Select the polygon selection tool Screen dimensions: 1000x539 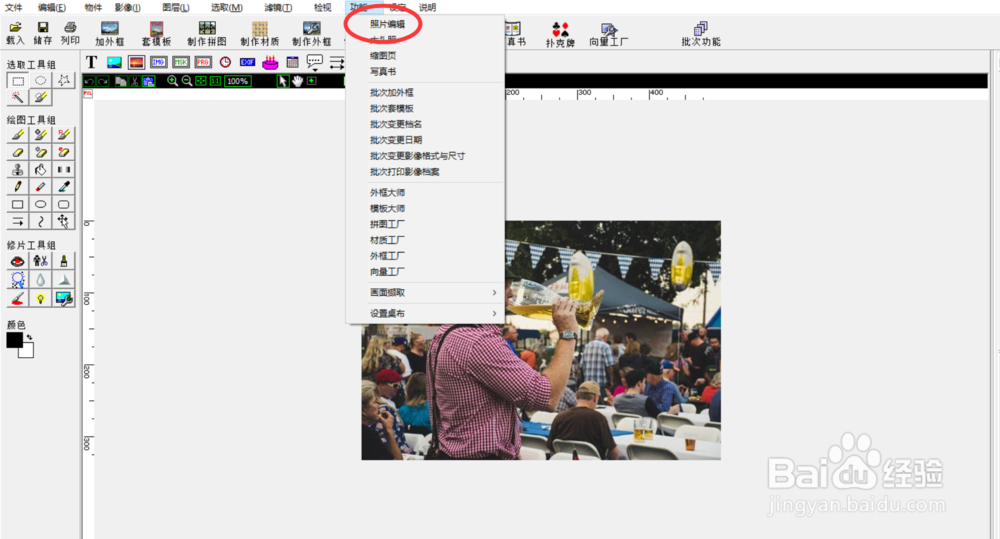[63, 80]
